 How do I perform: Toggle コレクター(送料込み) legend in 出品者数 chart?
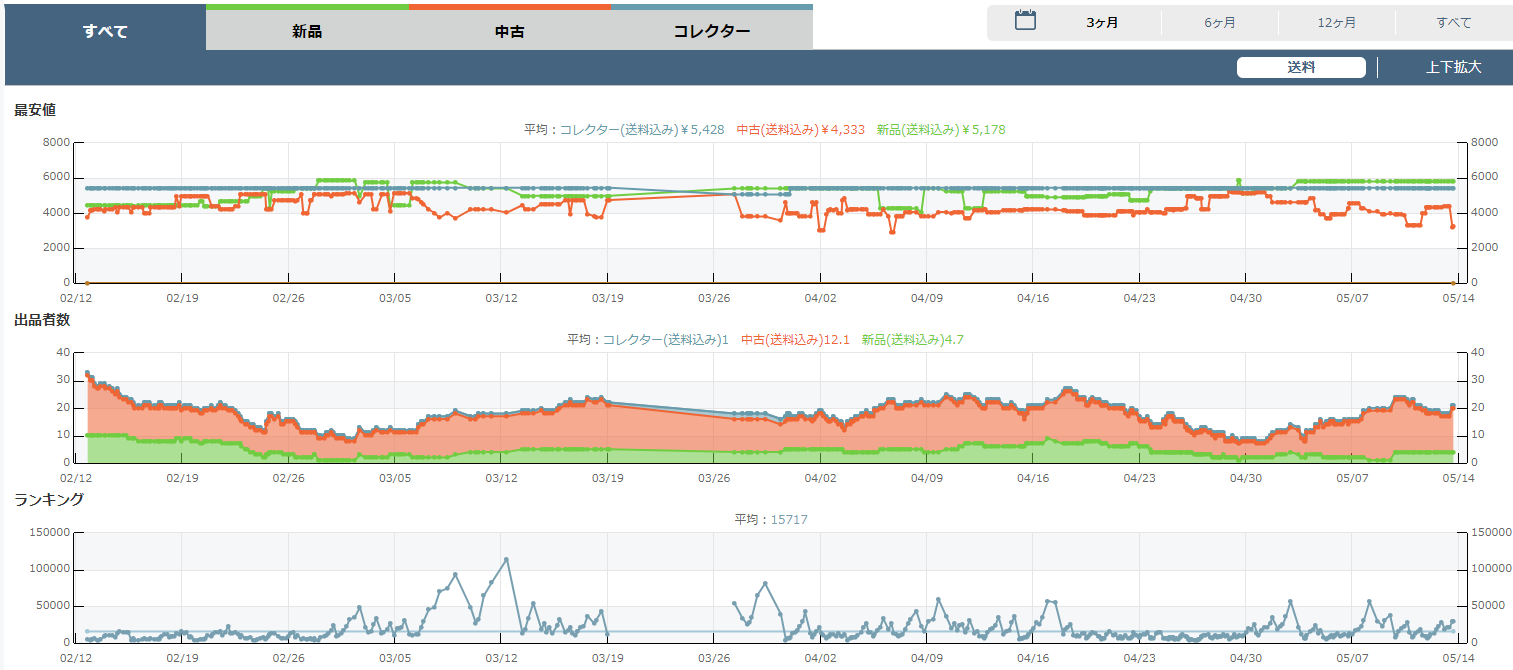coord(666,340)
